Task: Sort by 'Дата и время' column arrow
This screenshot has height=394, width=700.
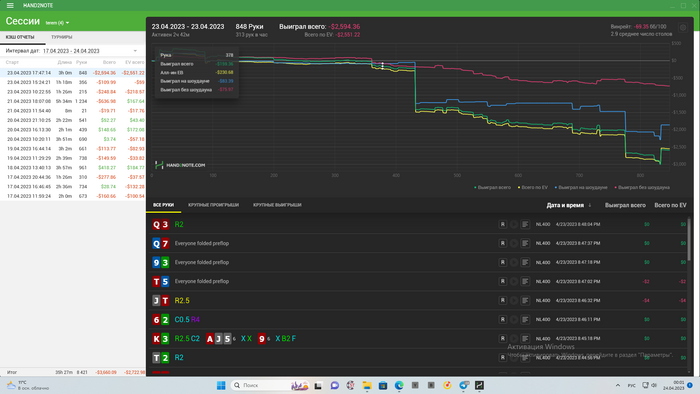Action: click(x=590, y=205)
